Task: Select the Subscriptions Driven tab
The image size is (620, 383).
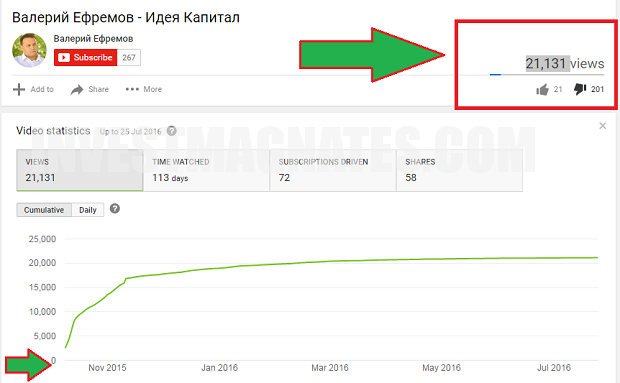Action: tap(333, 170)
